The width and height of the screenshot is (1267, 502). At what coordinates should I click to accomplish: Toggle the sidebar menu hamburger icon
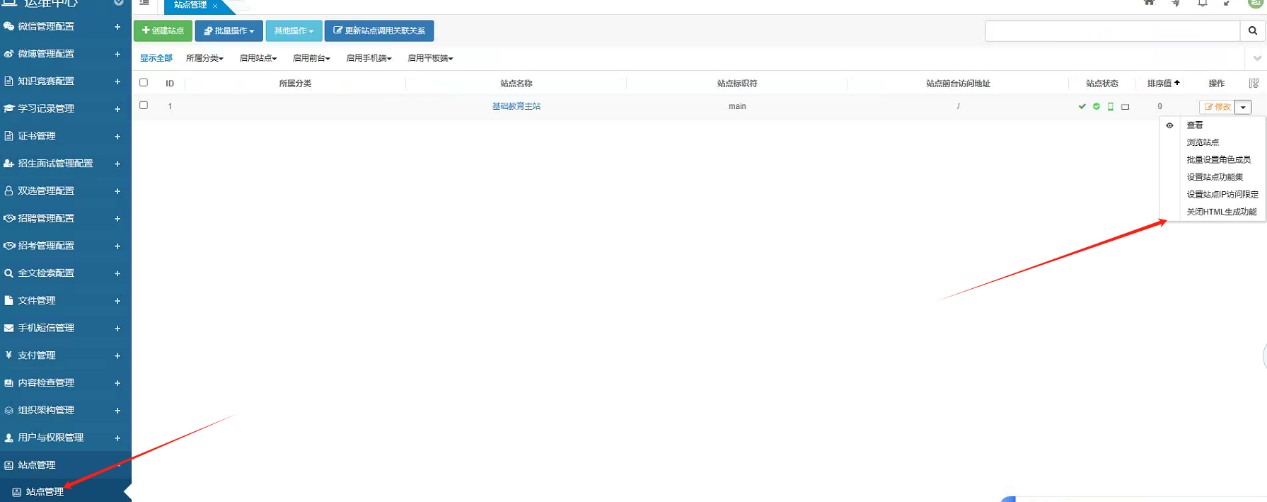pyautogui.click(x=144, y=4)
